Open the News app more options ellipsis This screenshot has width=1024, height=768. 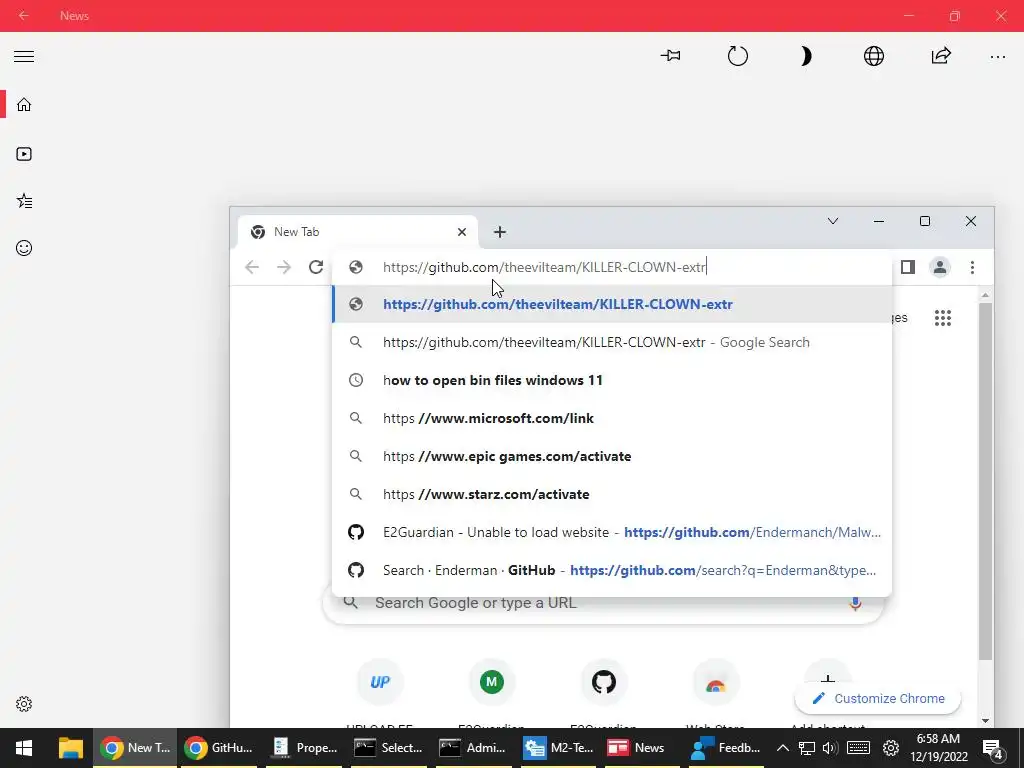[x=998, y=57]
